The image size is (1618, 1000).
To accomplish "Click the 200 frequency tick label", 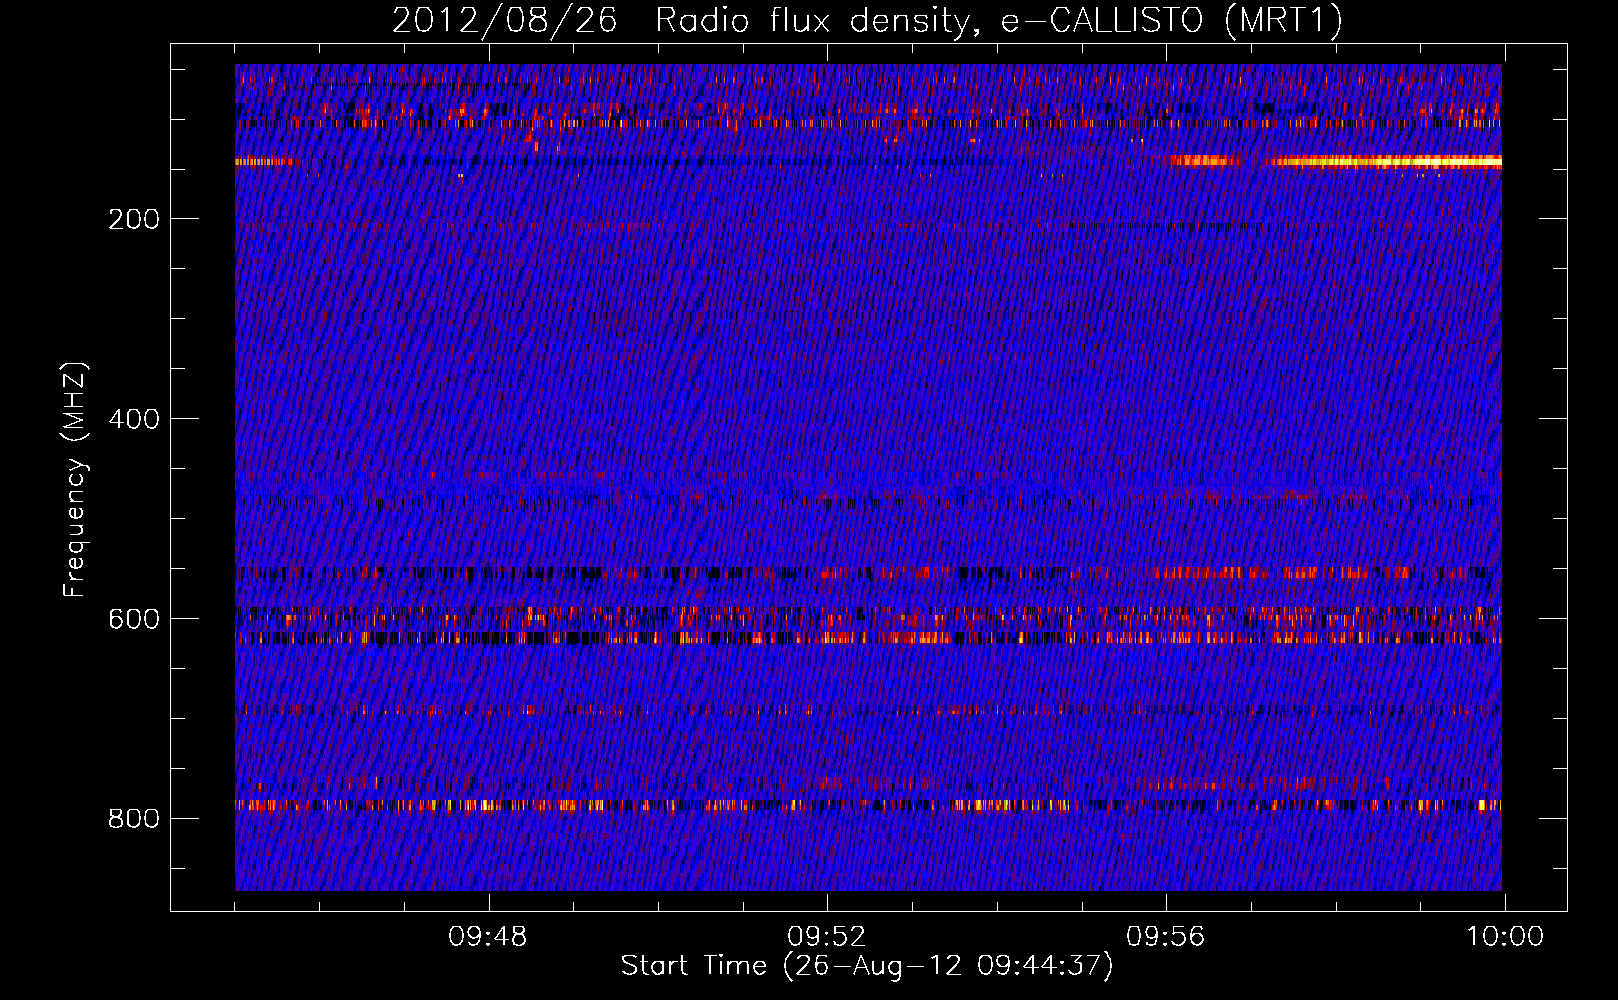I will point(134,219).
